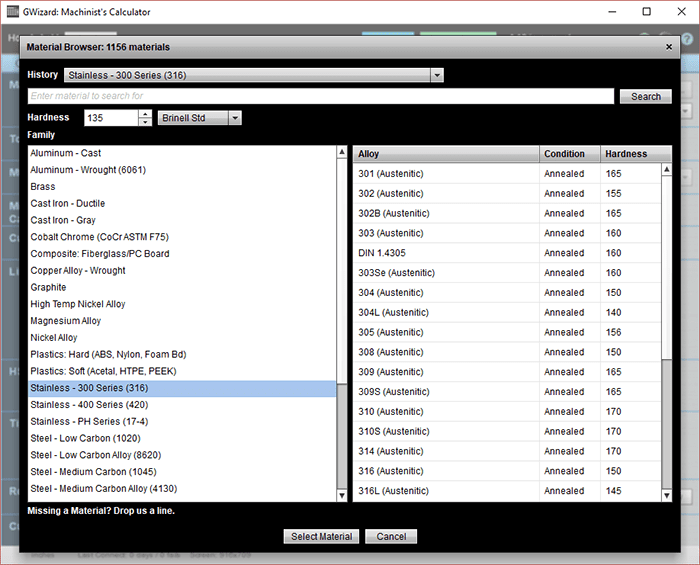Screen dimensions: 700x565
Task: Sort by the Hardness column header
Action: pos(636,154)
